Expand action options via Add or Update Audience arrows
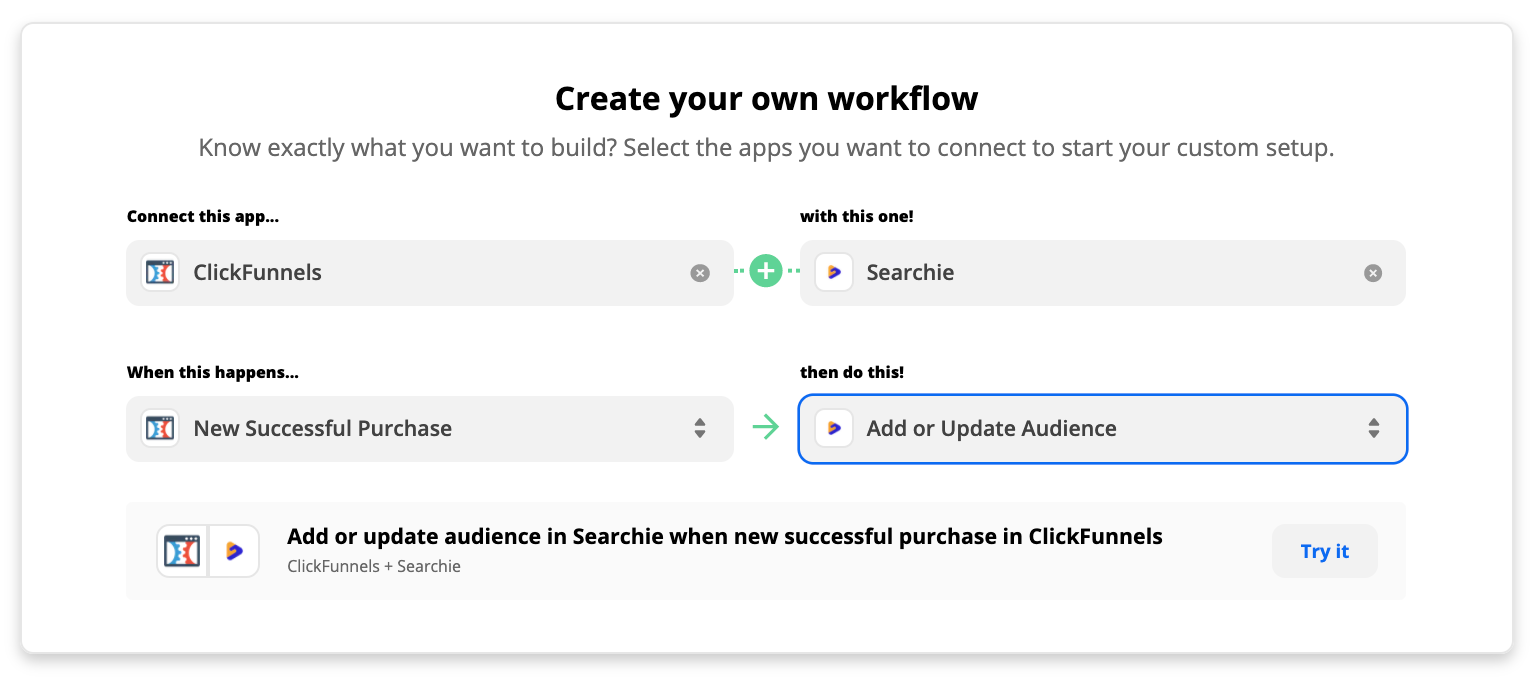This screenshot has width=1534, height=680. [1374, 428]
